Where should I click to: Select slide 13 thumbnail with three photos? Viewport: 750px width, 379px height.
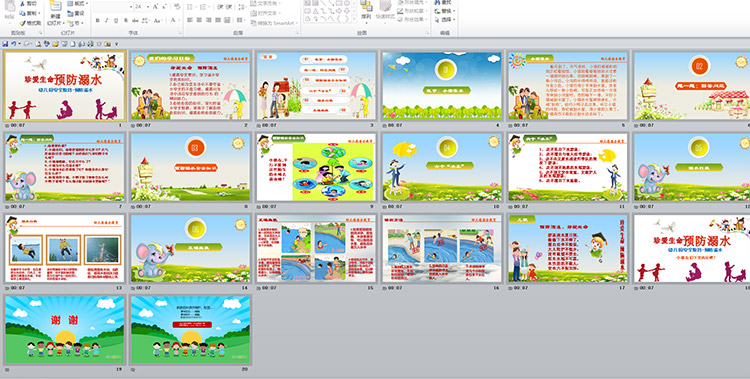65,248
